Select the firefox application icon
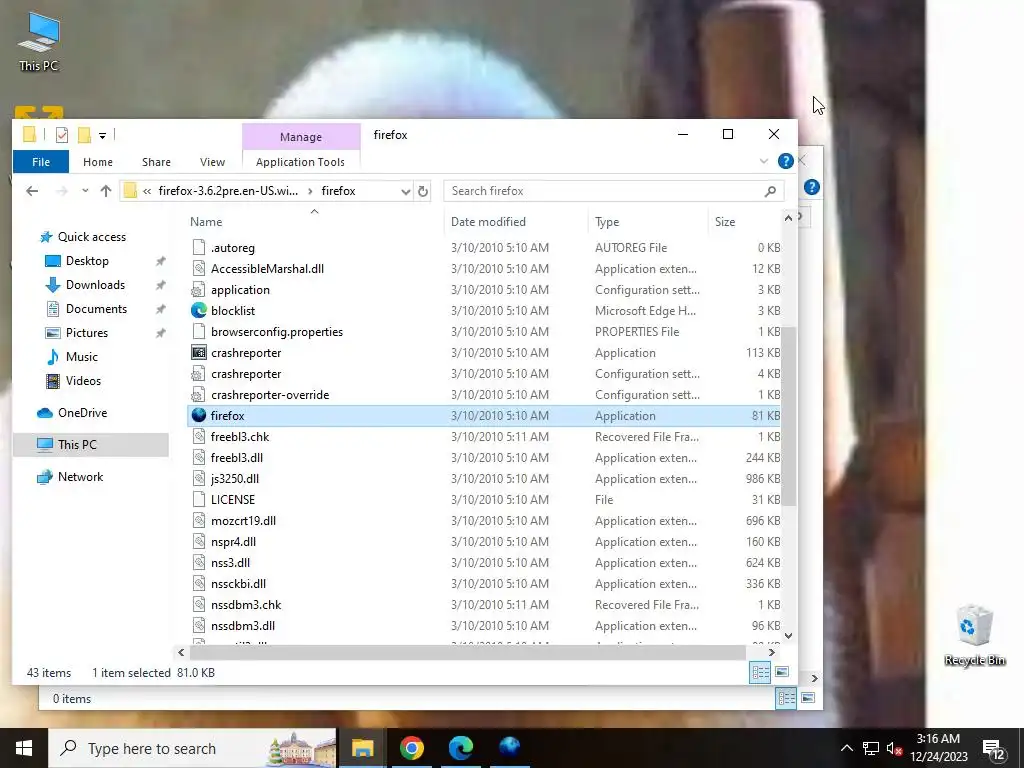 [x=199, y=415]
